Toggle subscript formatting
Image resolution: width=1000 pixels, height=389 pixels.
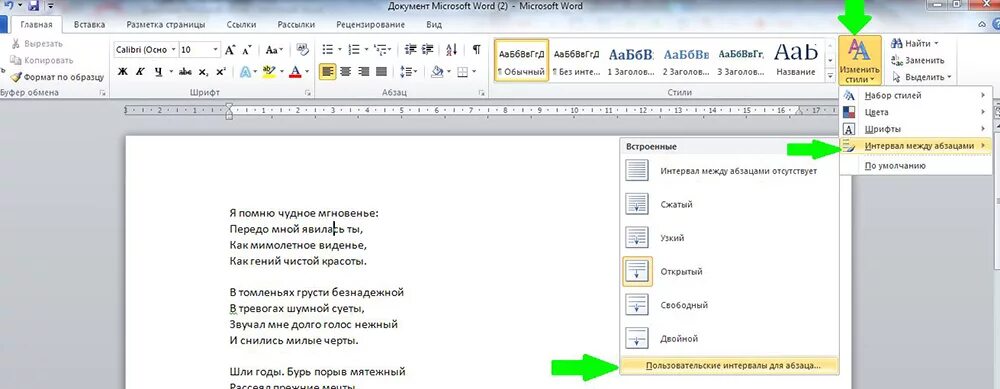(203, 72)
